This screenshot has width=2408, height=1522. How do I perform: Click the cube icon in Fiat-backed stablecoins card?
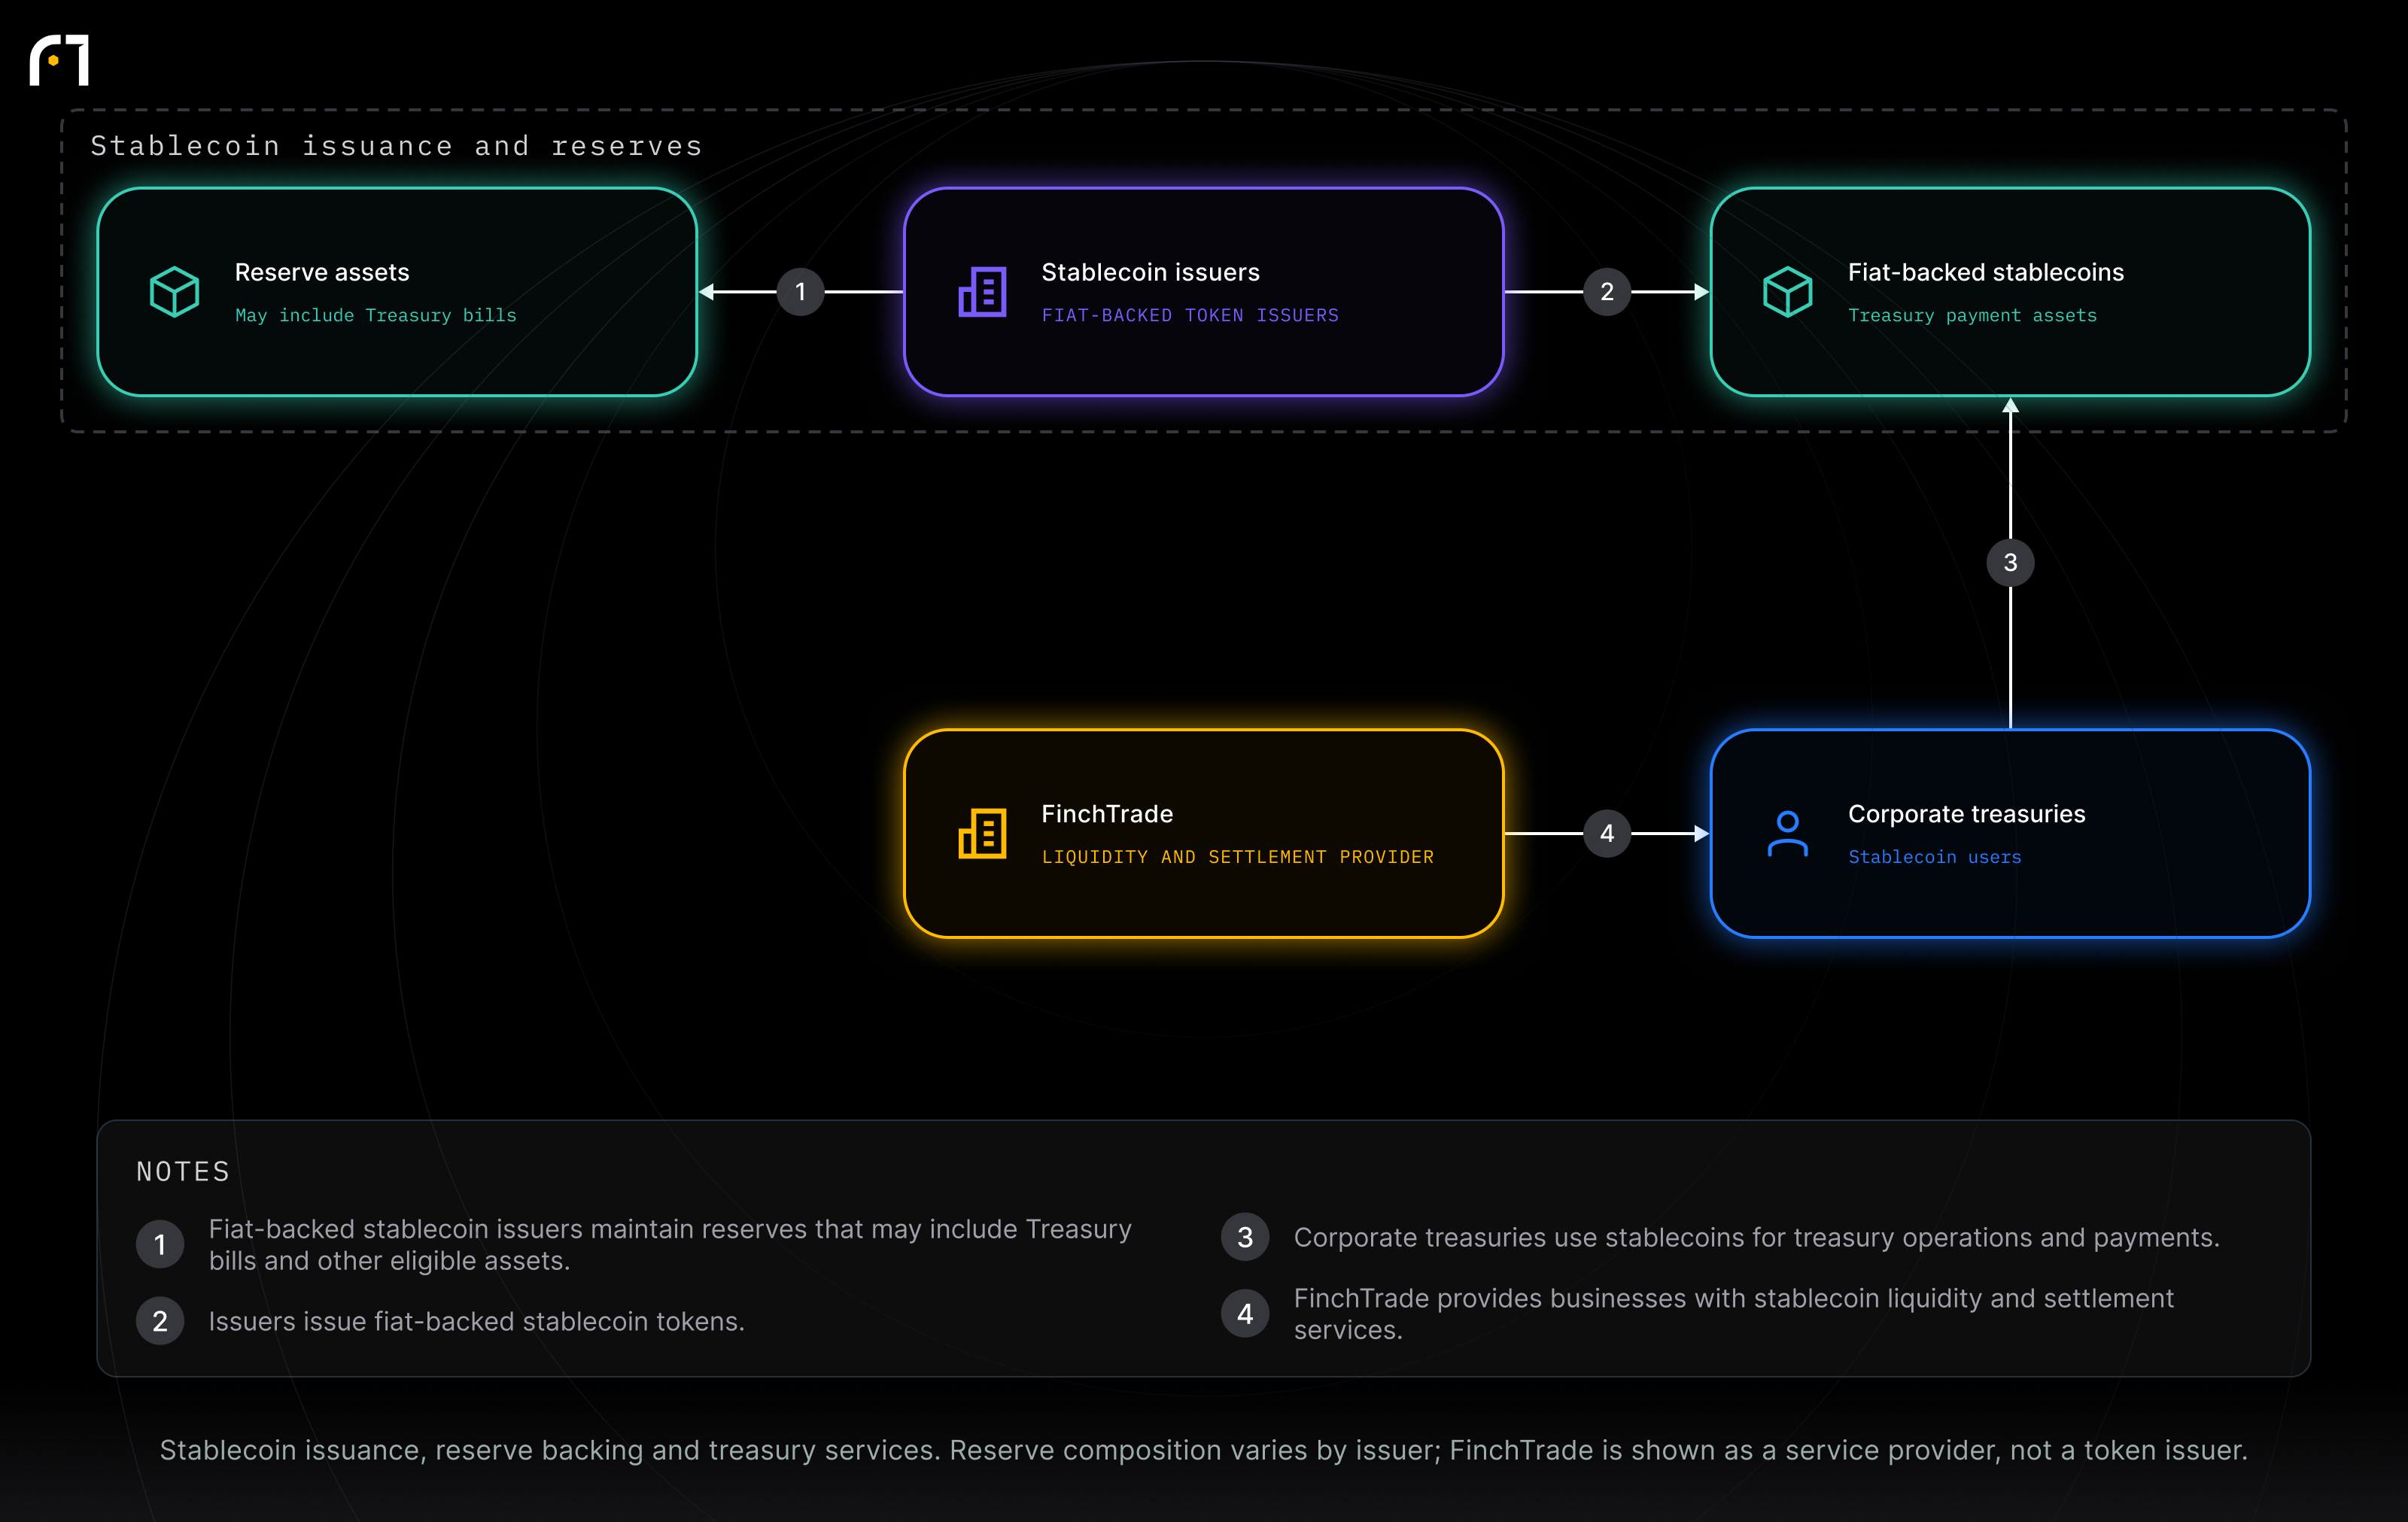click(1787, 292)
